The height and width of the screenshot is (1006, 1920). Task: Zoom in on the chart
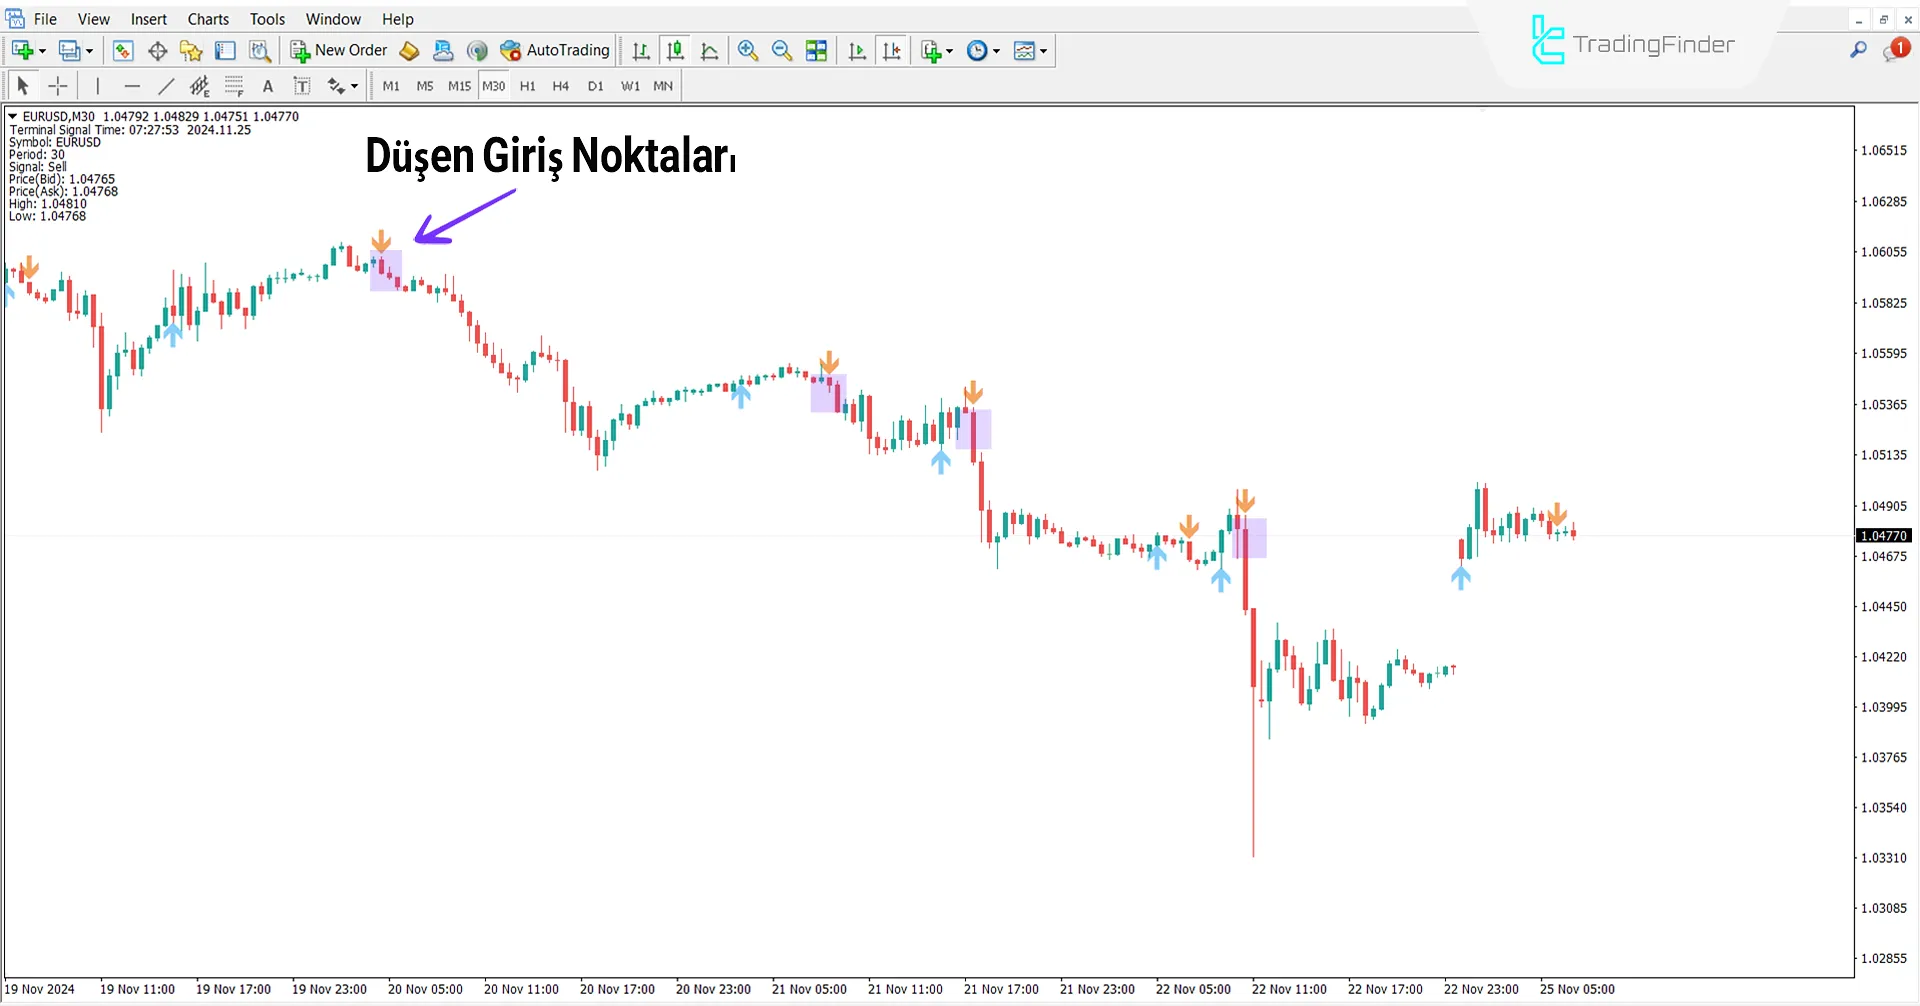point(748,50)
